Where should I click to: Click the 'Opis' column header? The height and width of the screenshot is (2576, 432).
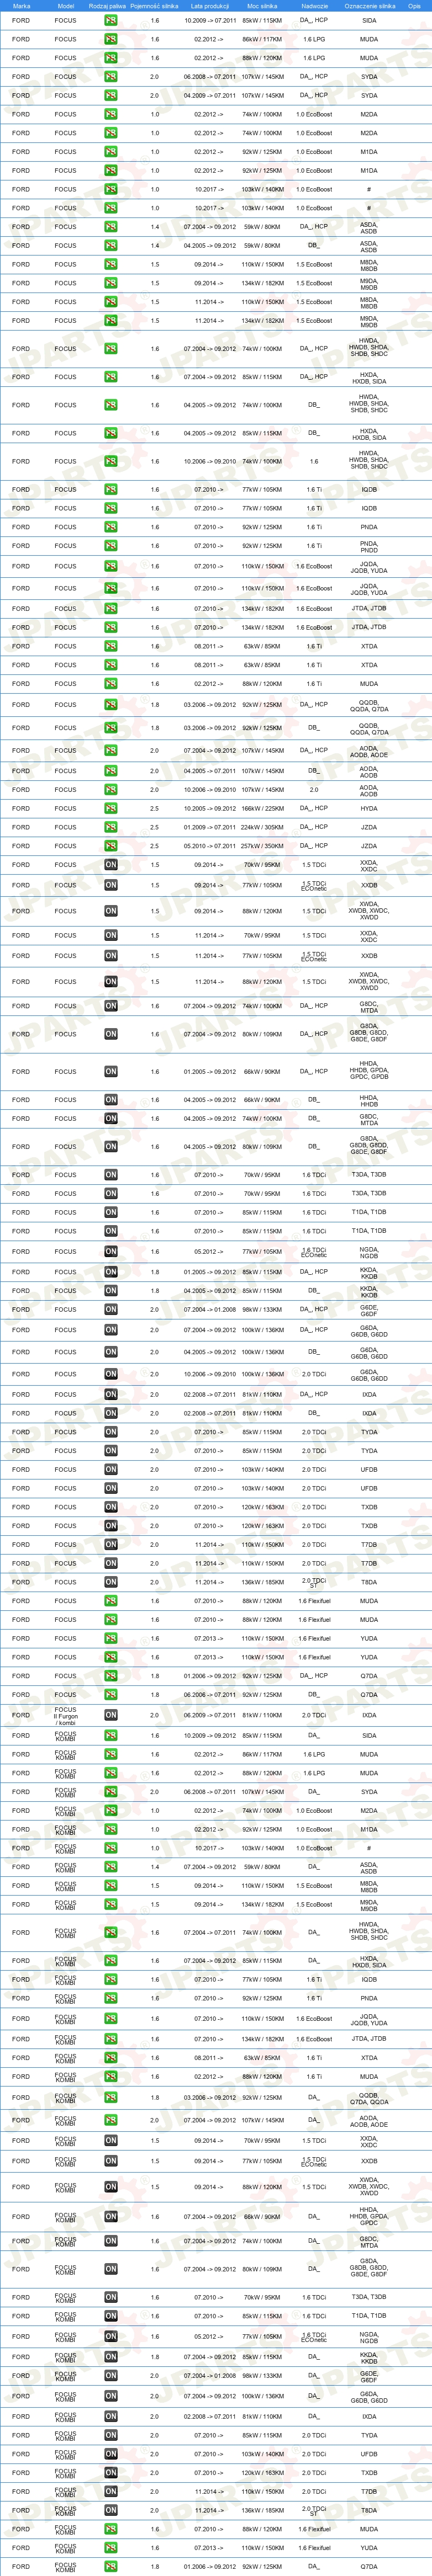(x=414, y=6)
